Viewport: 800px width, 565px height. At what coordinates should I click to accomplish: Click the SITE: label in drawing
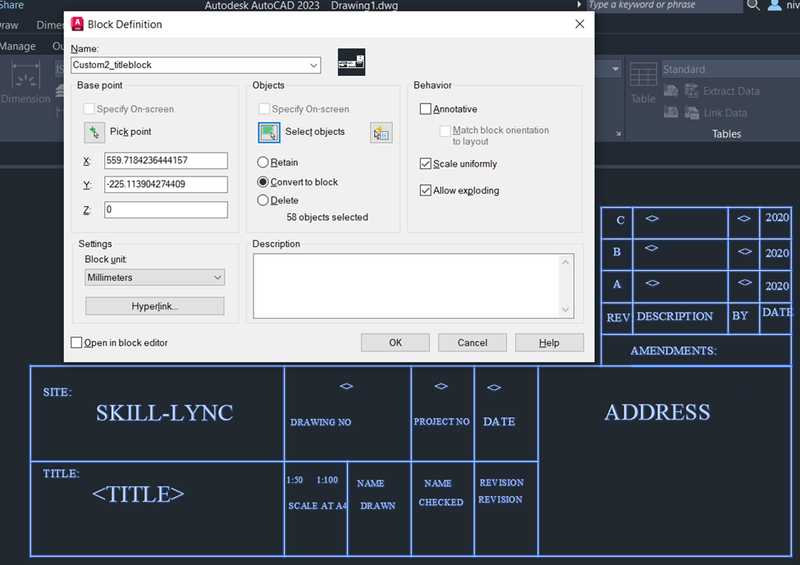(x=58, y=392)
